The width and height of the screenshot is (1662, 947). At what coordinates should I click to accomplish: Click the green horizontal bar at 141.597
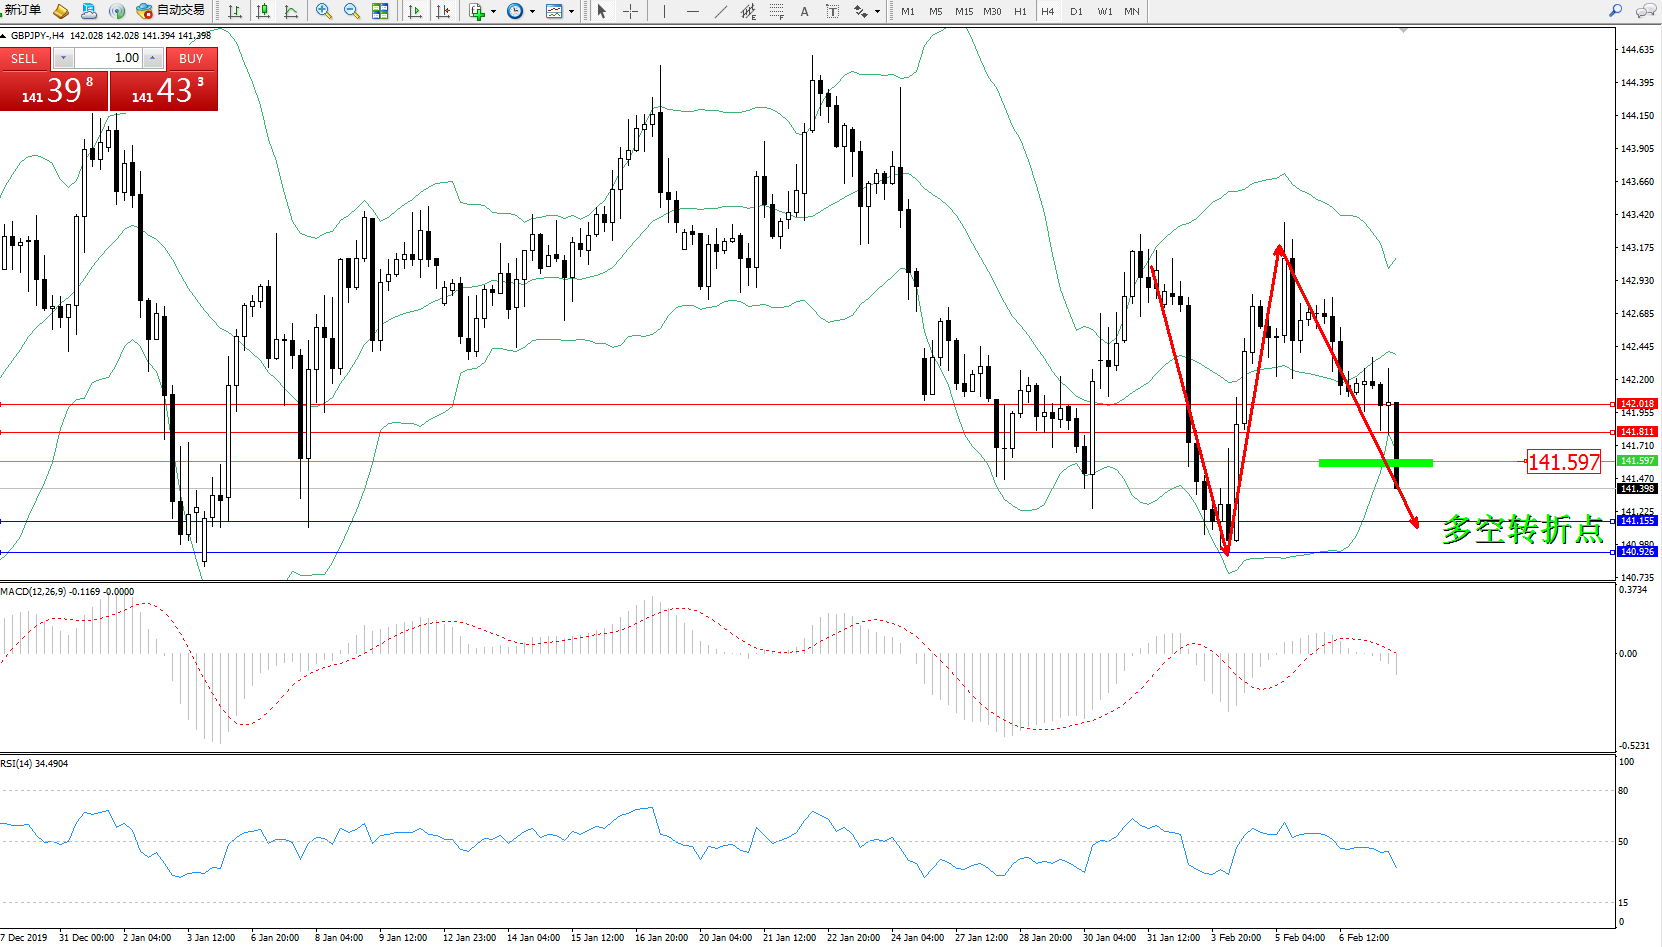click(x=1375, y=463)
